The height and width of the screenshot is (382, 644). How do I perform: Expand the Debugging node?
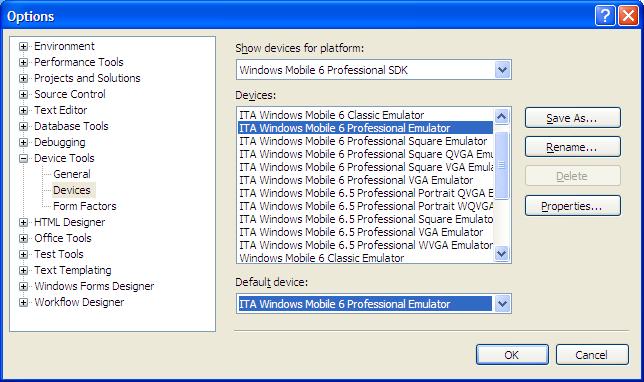23,143
